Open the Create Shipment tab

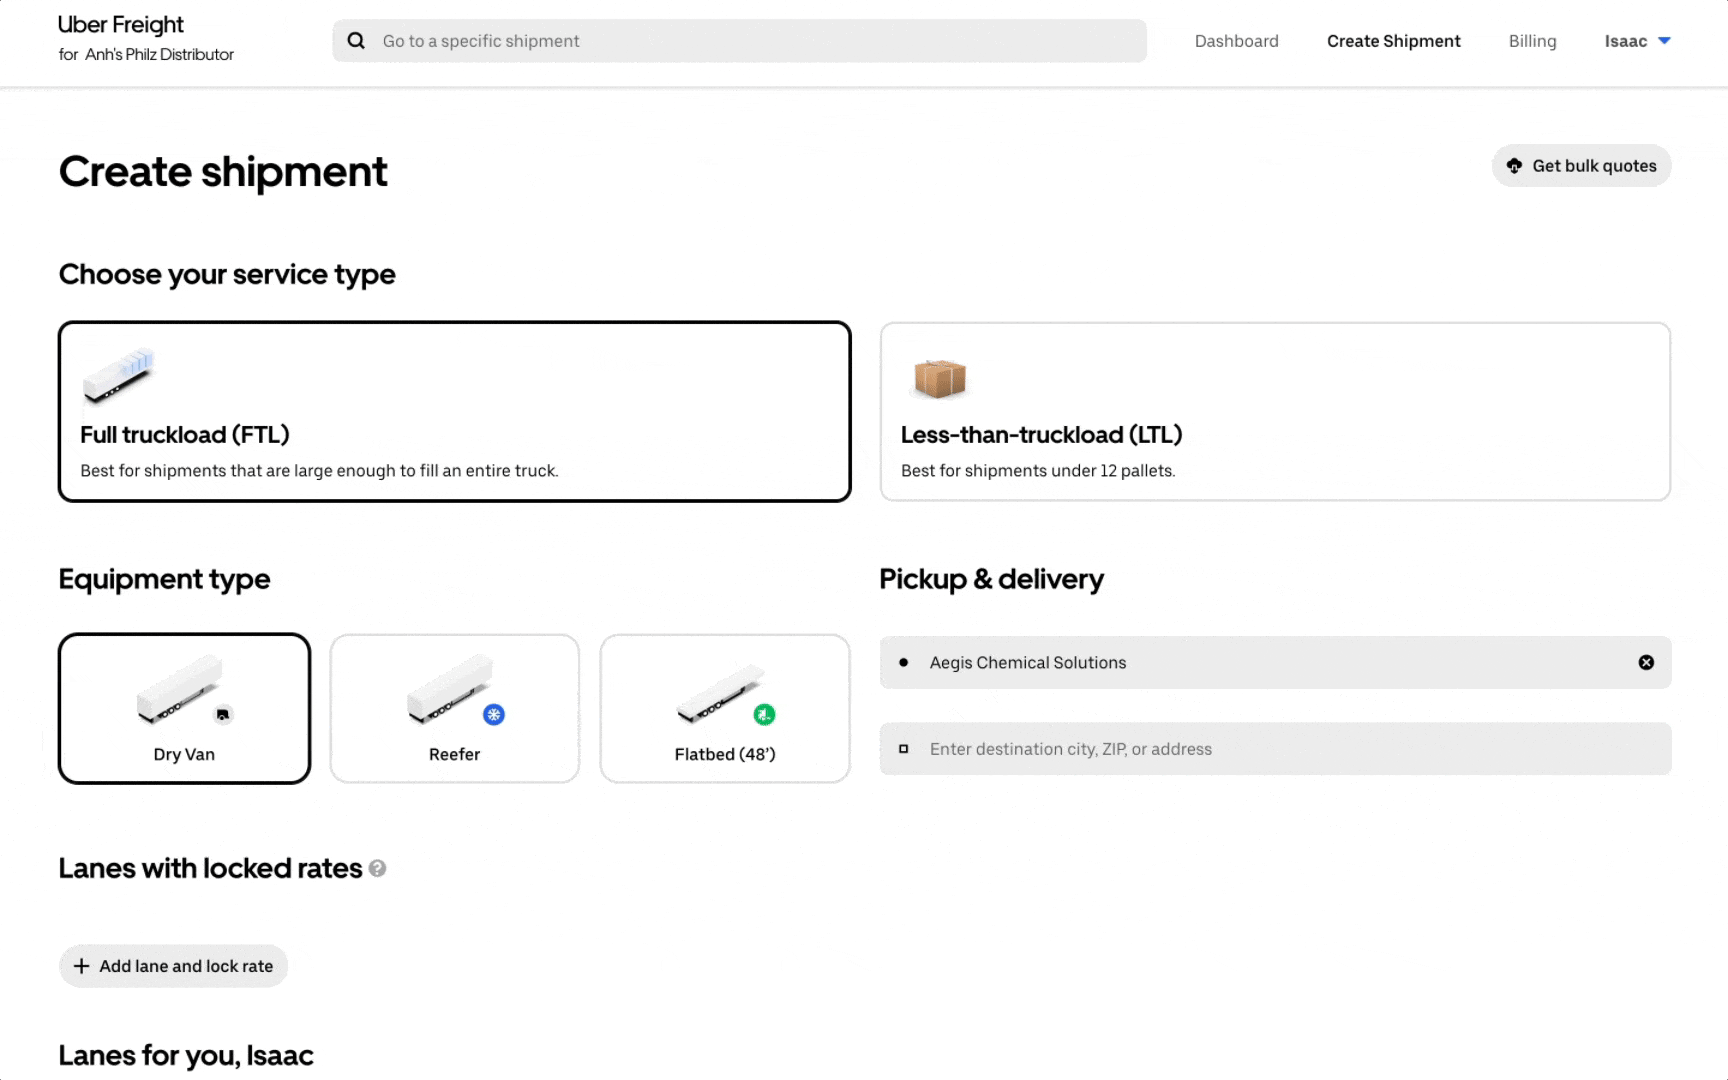pyautogui.click(x=1393, y=41)
